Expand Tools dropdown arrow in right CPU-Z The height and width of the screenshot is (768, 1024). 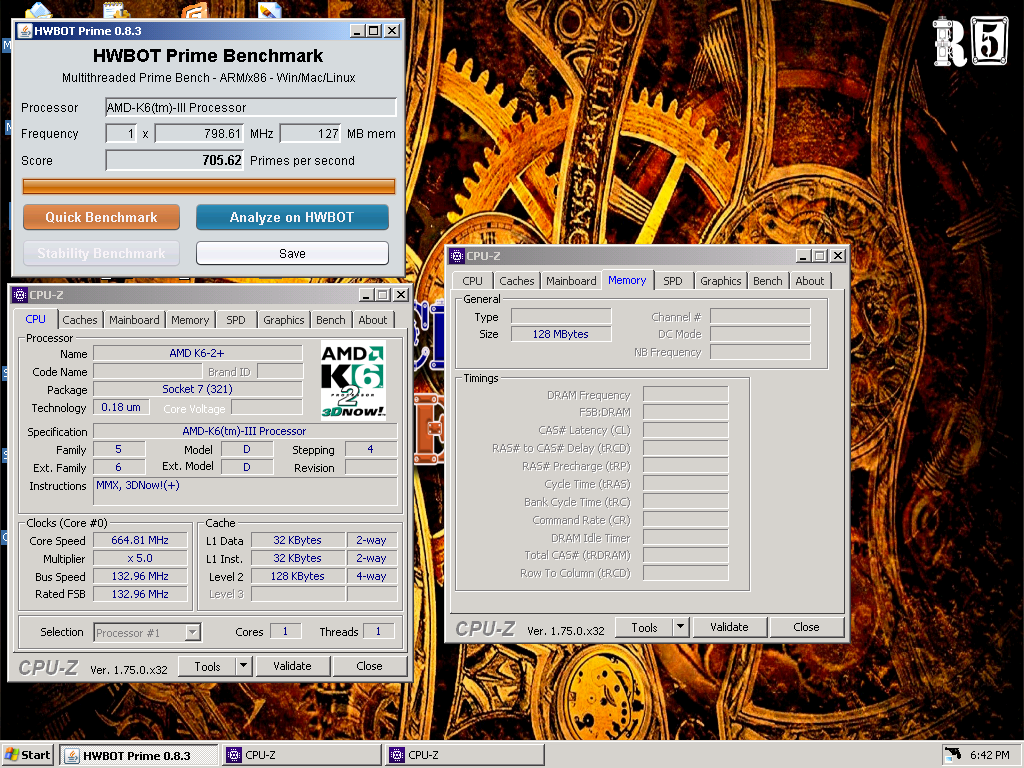pos(680,627)
